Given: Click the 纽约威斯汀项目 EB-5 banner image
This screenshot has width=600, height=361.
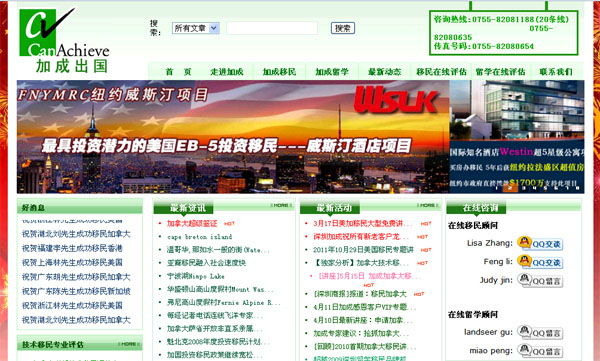Looking at the screenshot, I should tap(233, 137).
